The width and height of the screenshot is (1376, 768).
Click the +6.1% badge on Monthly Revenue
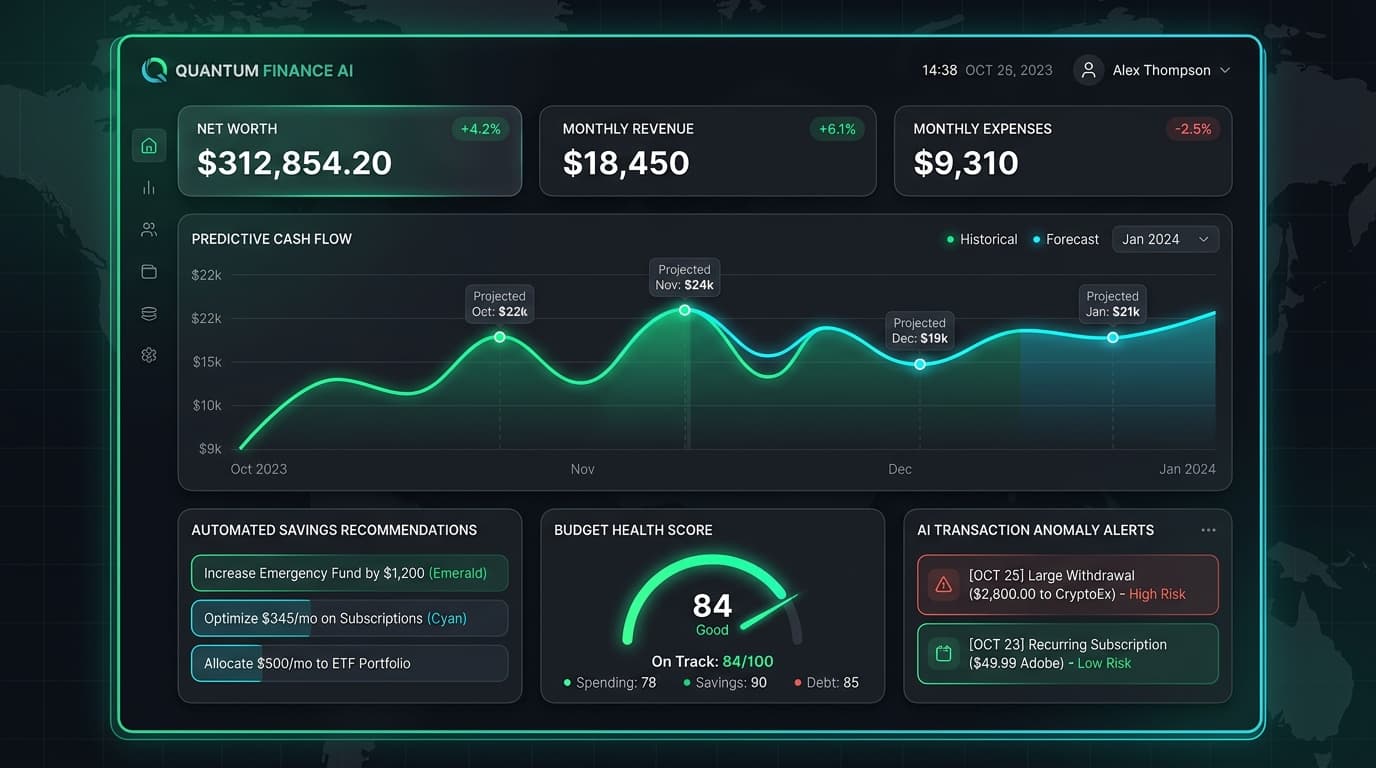pos(837,129)
